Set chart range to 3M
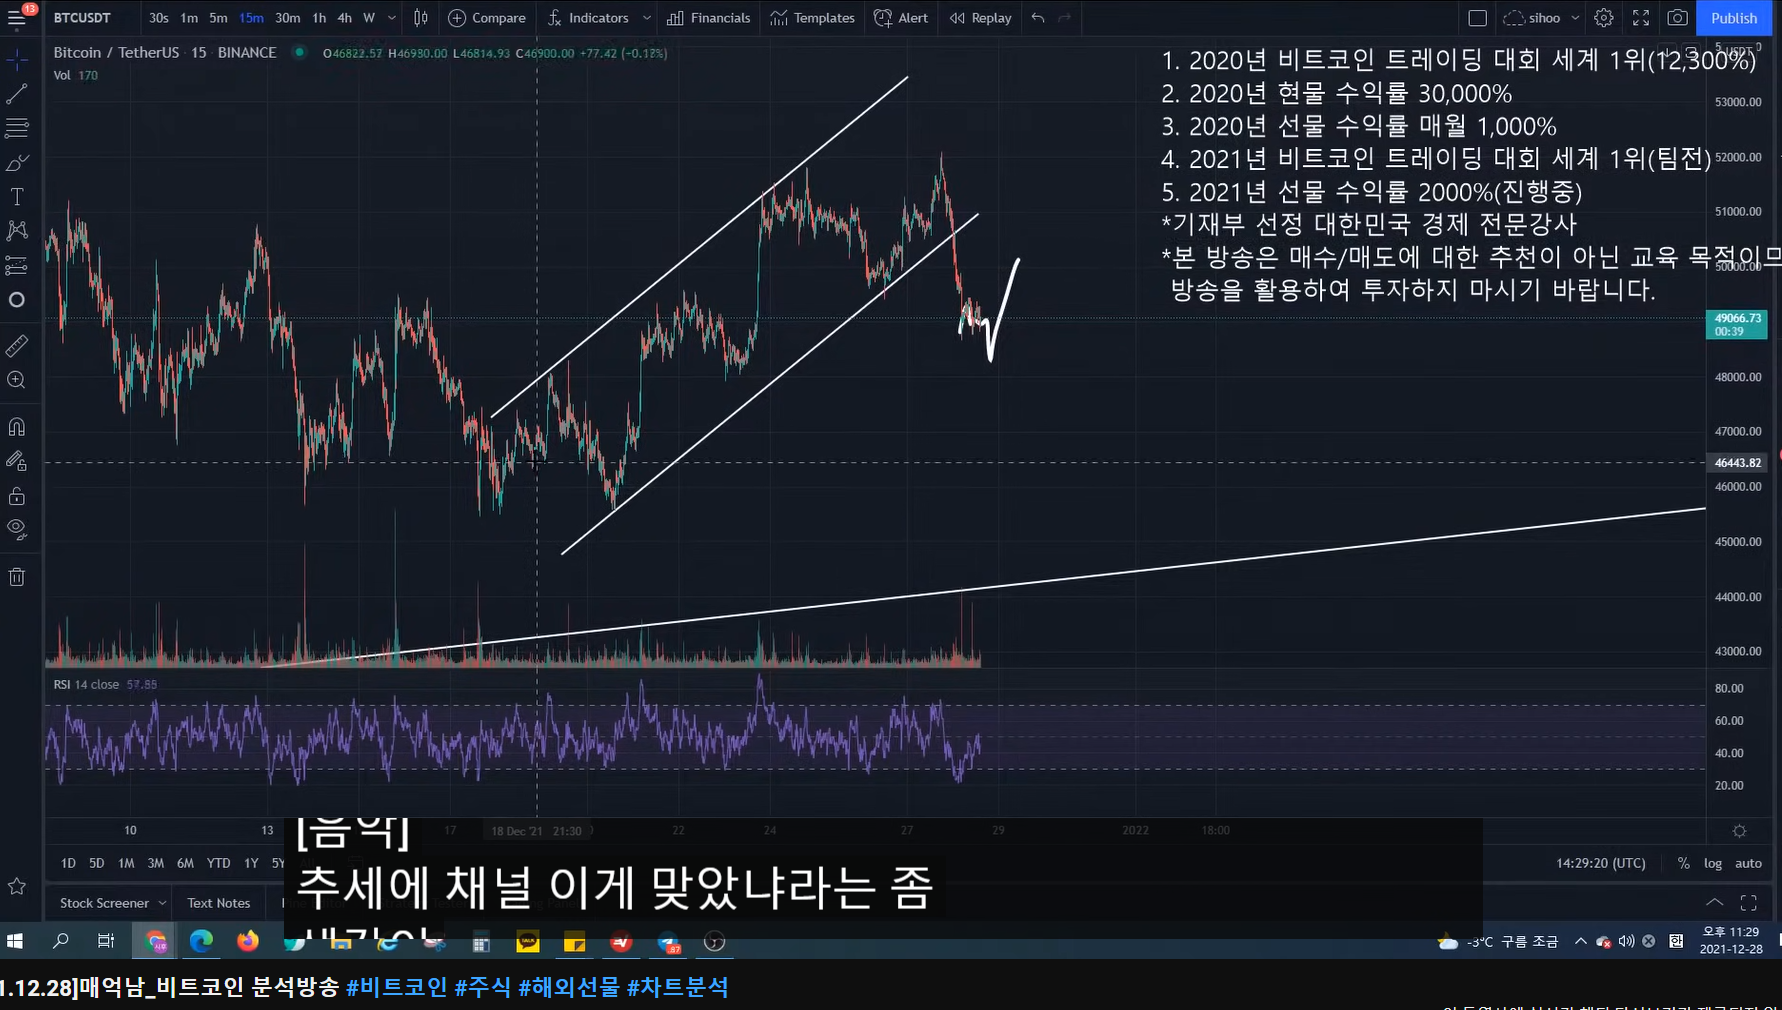This screenshot has height=1010, width=1782. (155, 863)
